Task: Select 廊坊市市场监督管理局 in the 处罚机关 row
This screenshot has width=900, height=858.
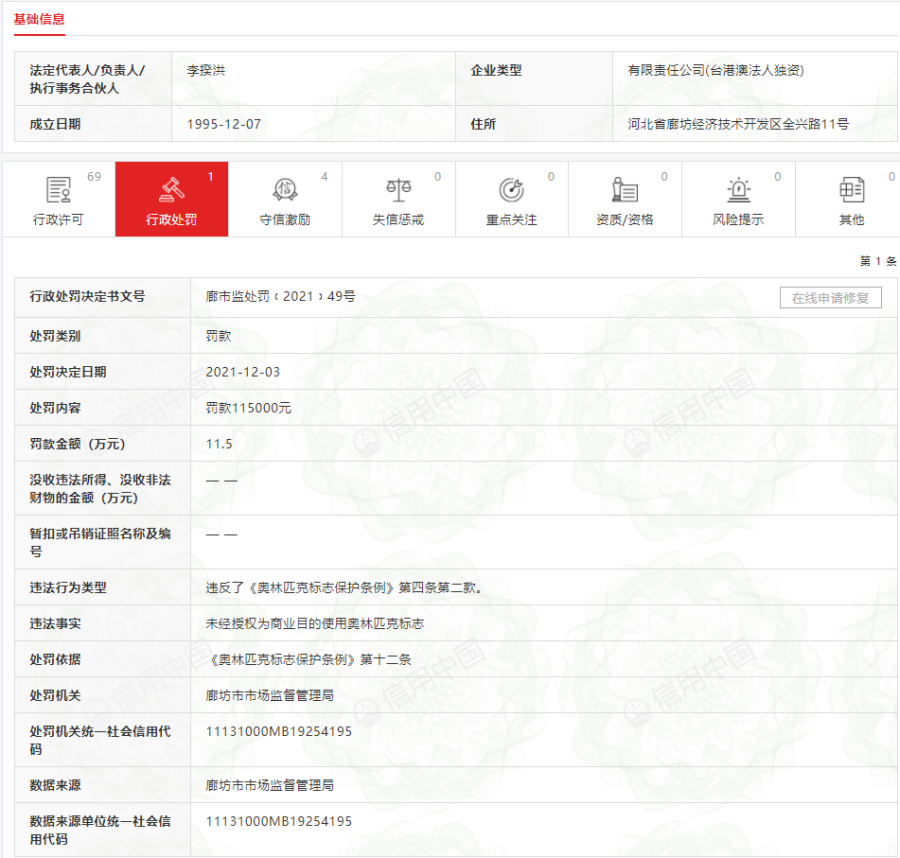Action: [x=270, y=696]
